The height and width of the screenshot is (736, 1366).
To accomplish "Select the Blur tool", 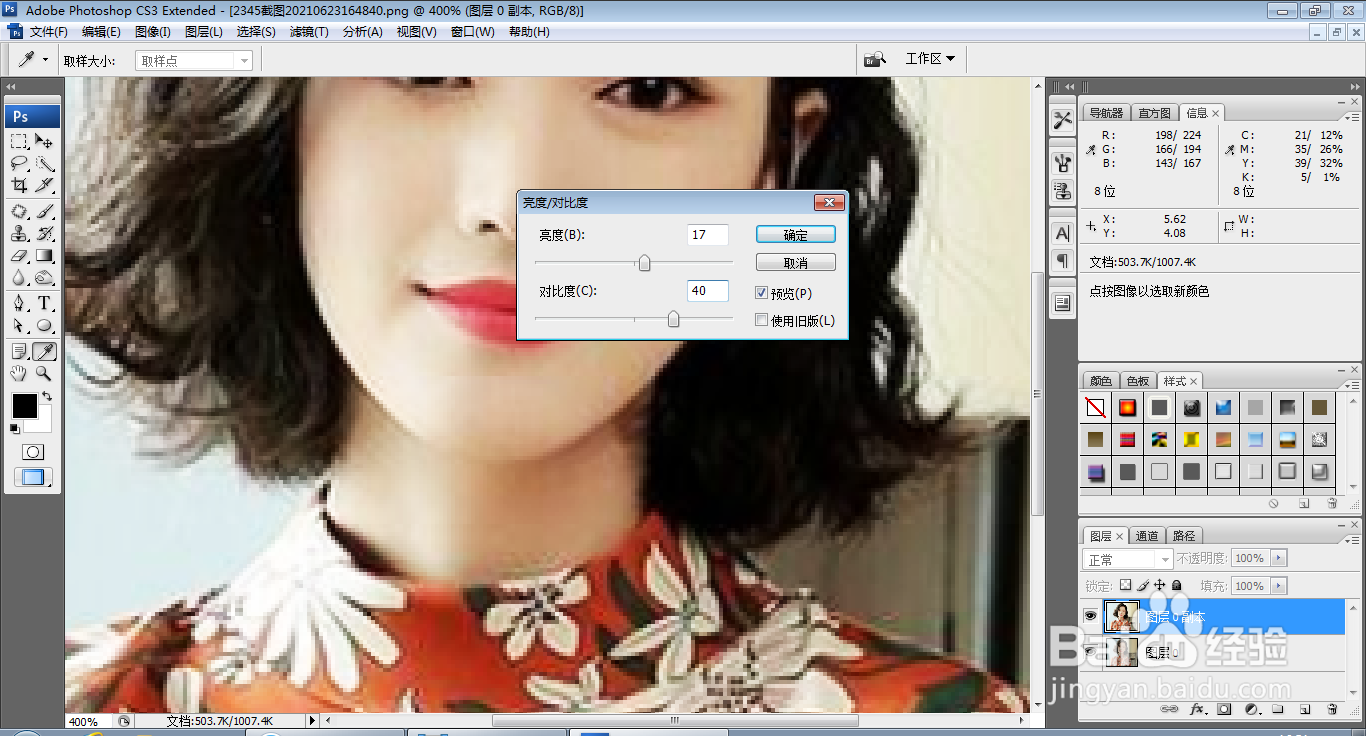I will pos(19,278).
